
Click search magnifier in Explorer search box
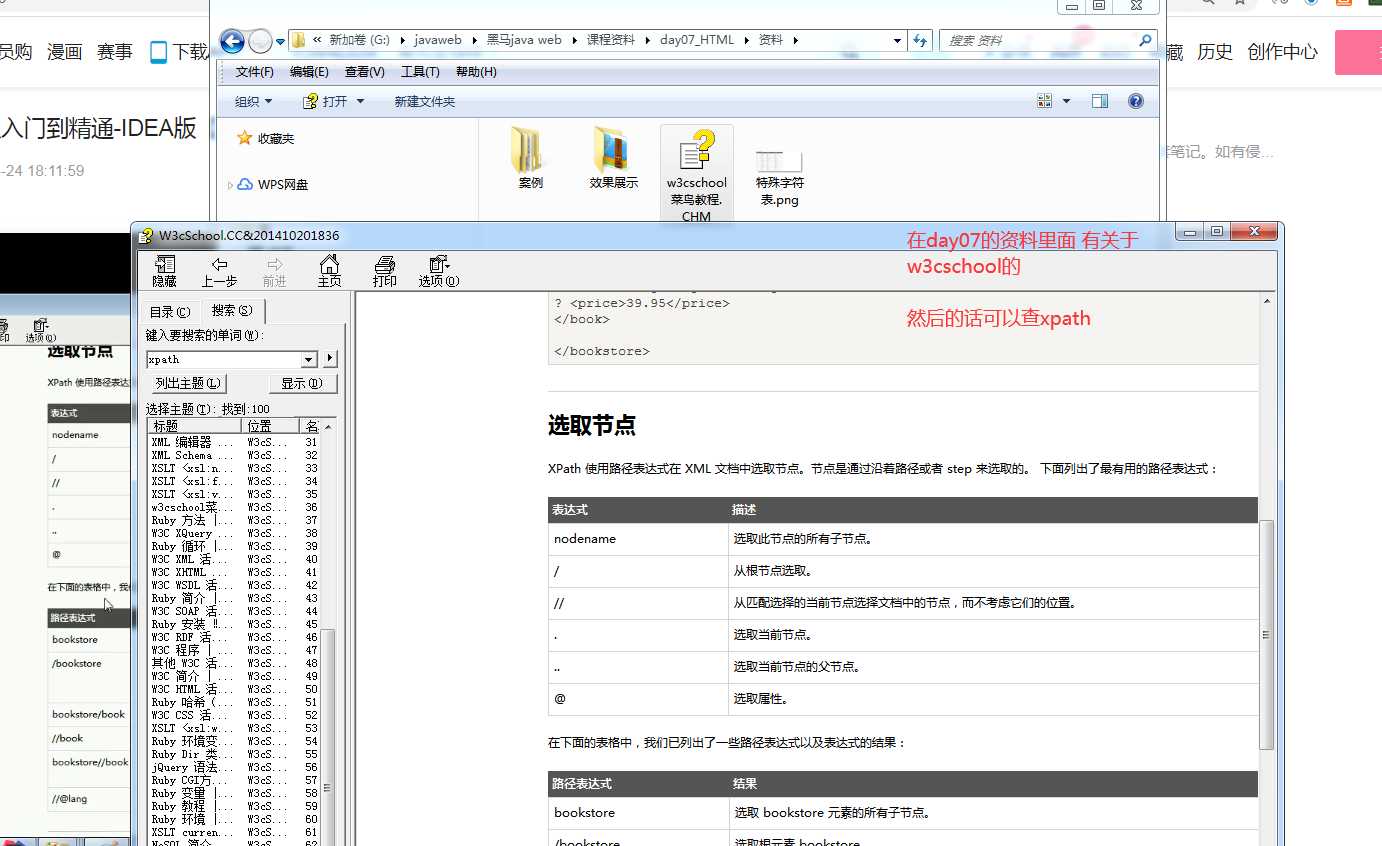[x=1145, y=40]
